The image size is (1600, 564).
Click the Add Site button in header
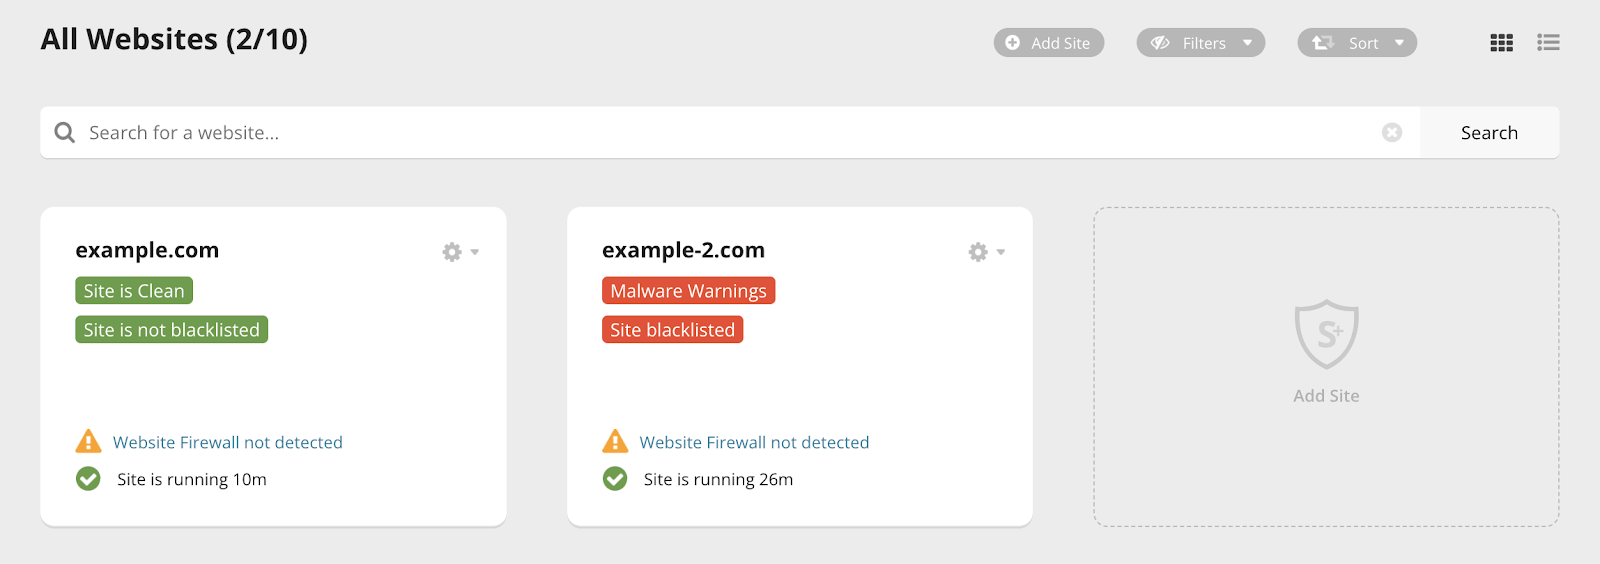point(1048,43)
